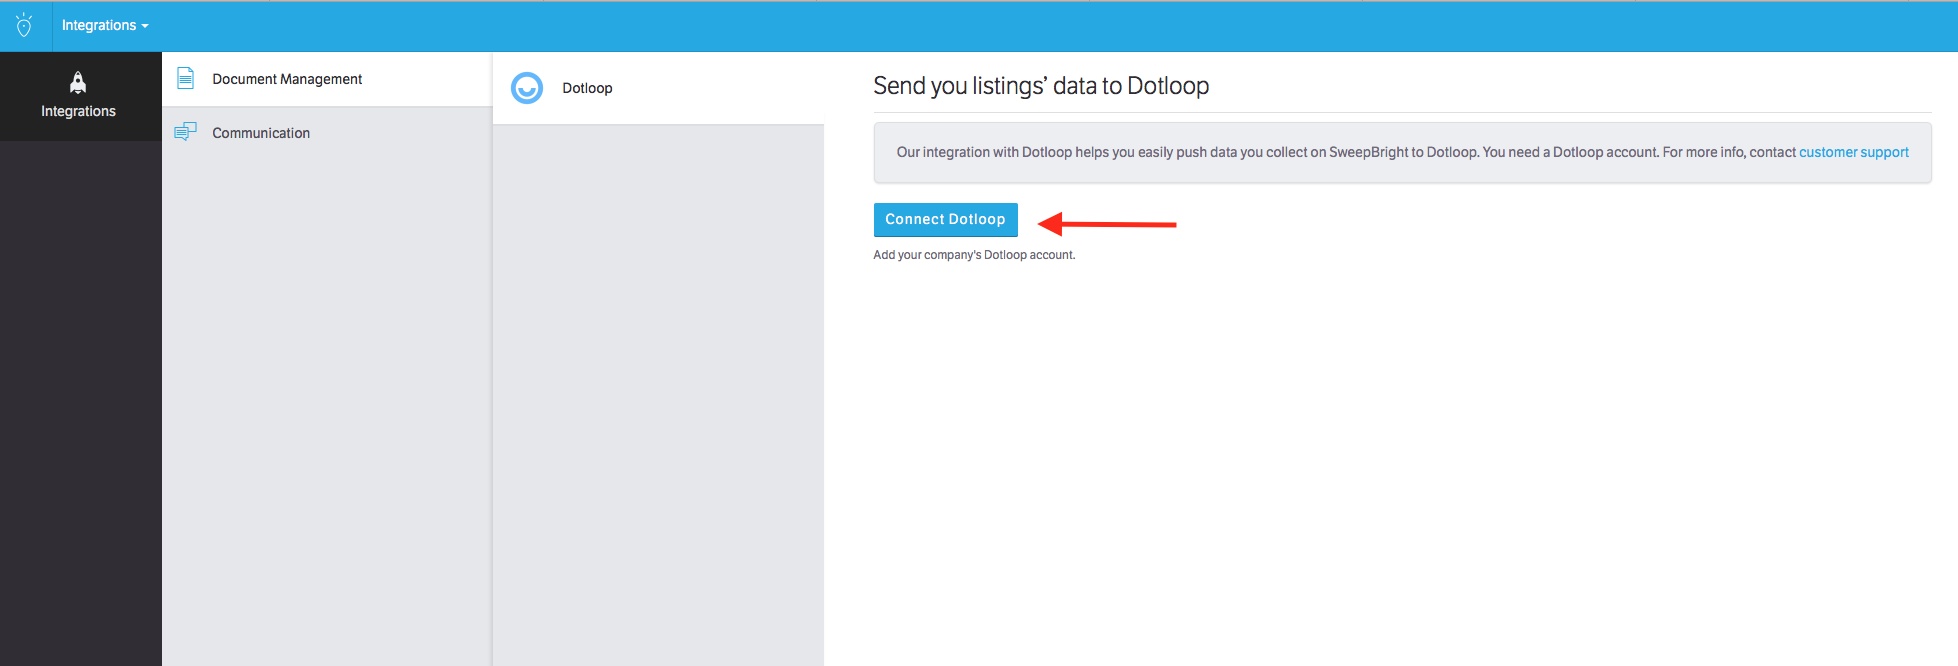
Task: Click the red arrow beside Connect Dotloop
Action: tap(1107, 224)
